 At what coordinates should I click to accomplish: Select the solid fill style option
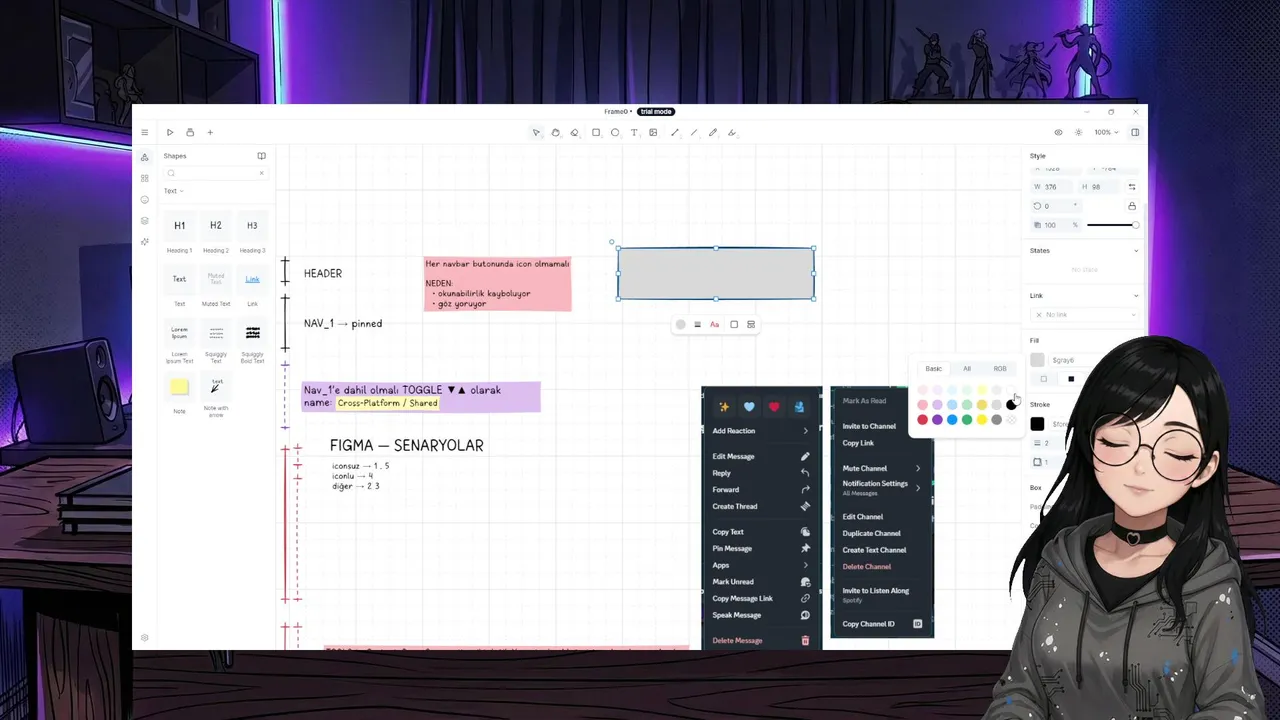click(x=1071, y=379)
